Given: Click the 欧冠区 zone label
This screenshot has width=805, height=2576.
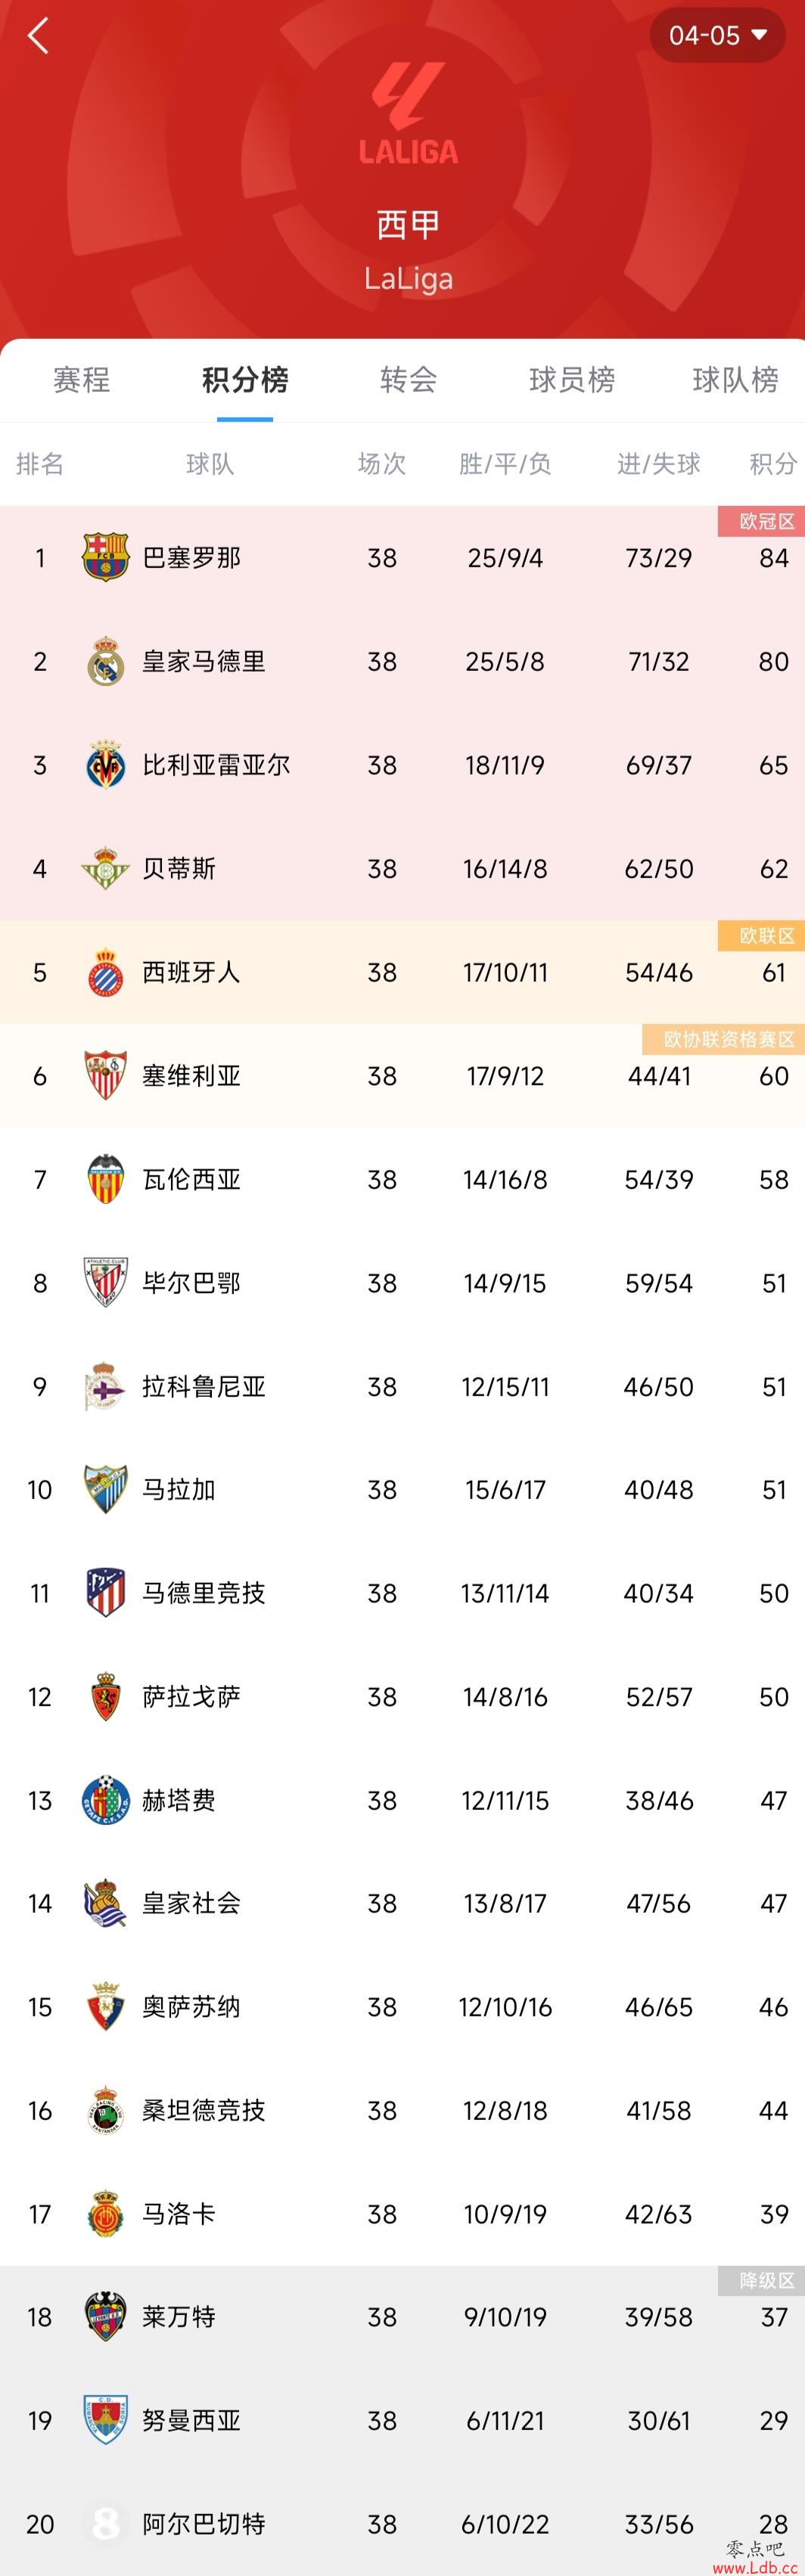Looking at the screenshot, I should pos(766,521).
